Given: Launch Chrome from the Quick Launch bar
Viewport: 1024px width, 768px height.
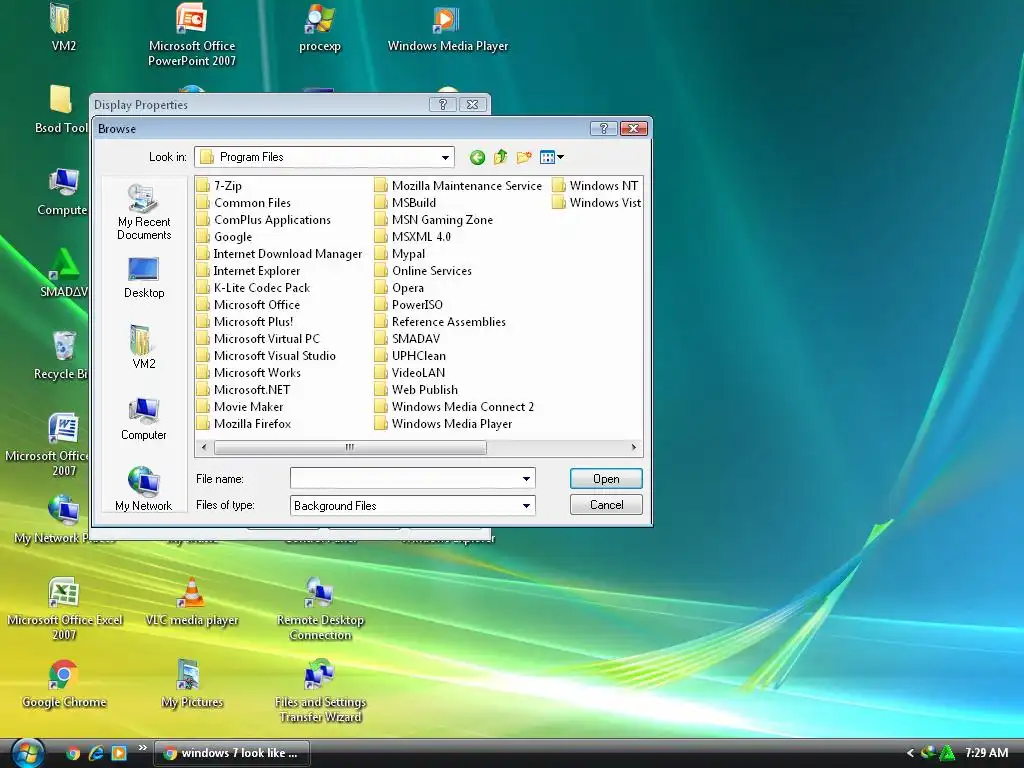Looking at the screenshot, I should click(73, 753).
